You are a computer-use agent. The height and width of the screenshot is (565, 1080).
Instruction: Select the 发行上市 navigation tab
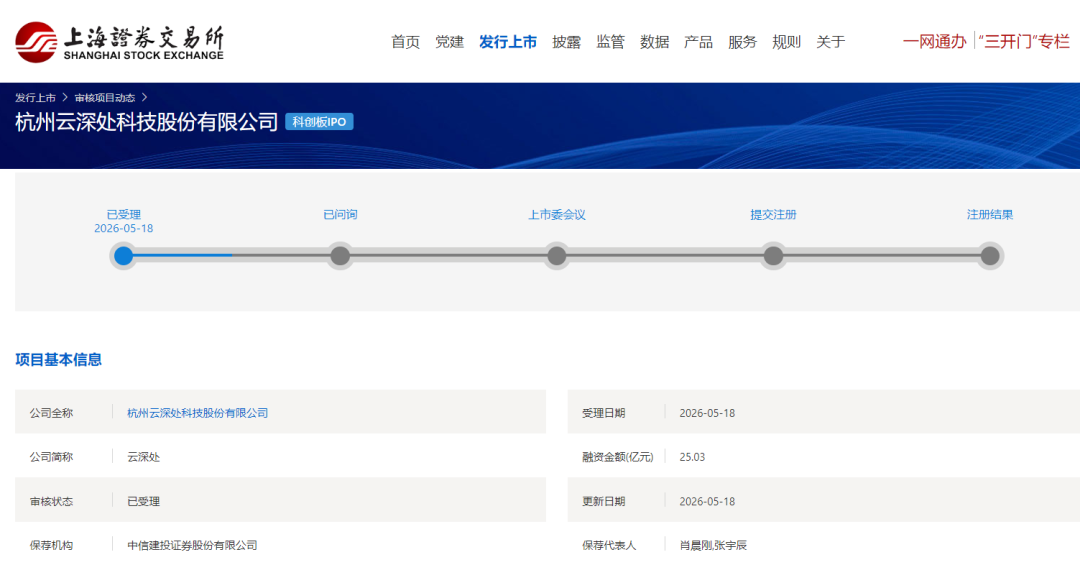point(508,42)
